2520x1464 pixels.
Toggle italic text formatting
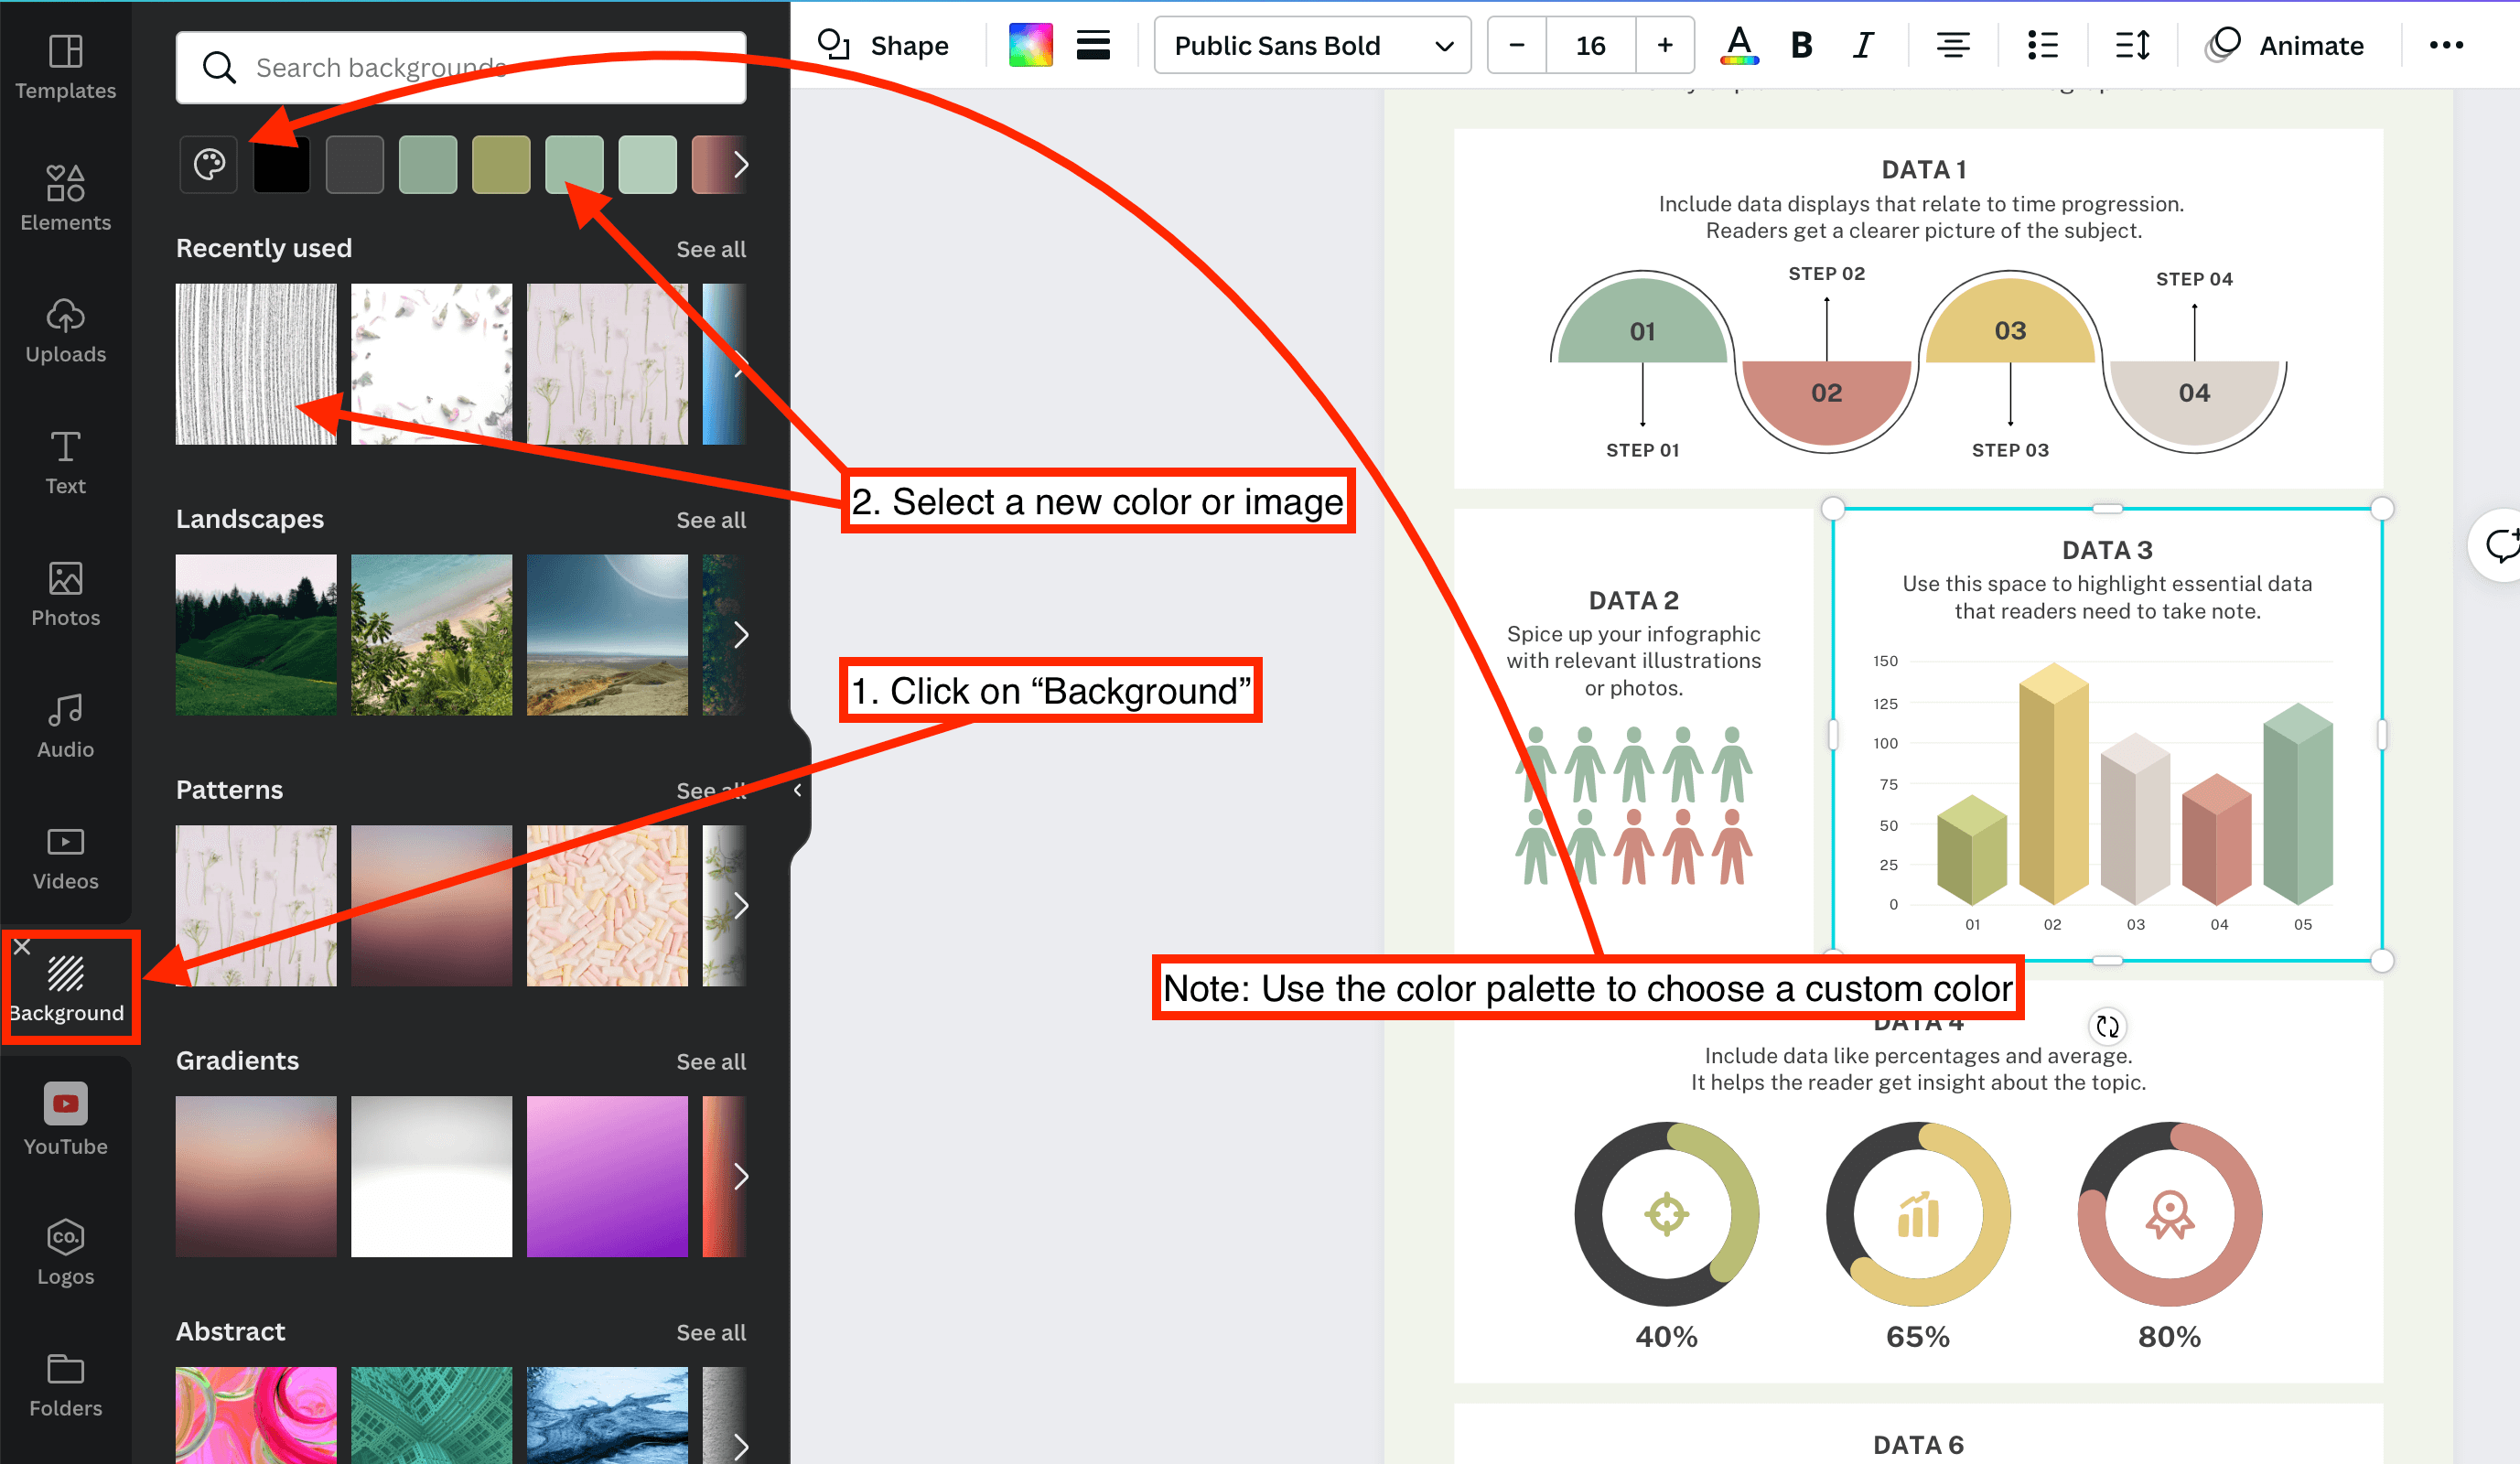click(1862, 45)
